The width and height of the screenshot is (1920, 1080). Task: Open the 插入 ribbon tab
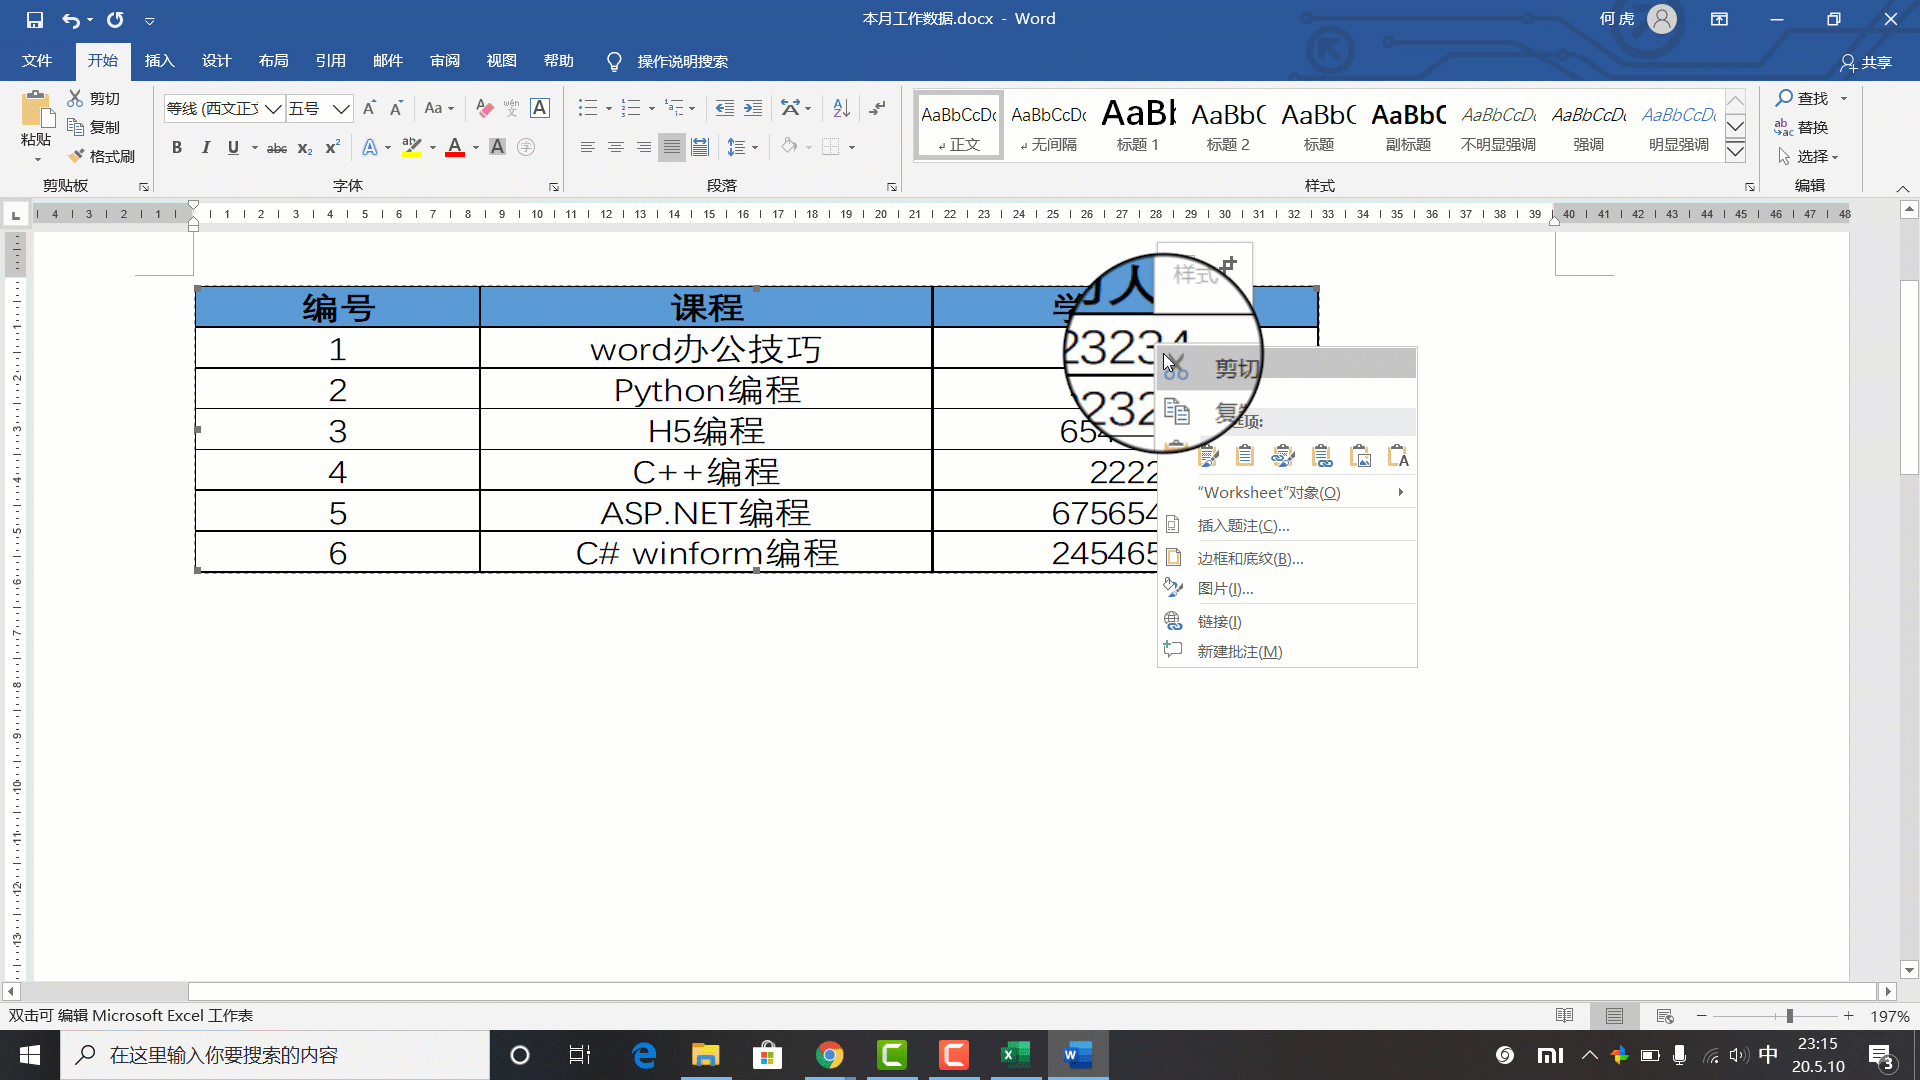159,61
